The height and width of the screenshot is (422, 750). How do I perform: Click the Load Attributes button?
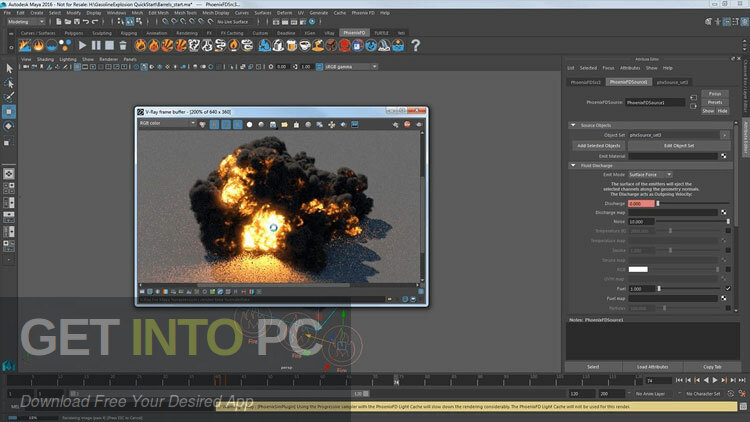tap(652, 367)
